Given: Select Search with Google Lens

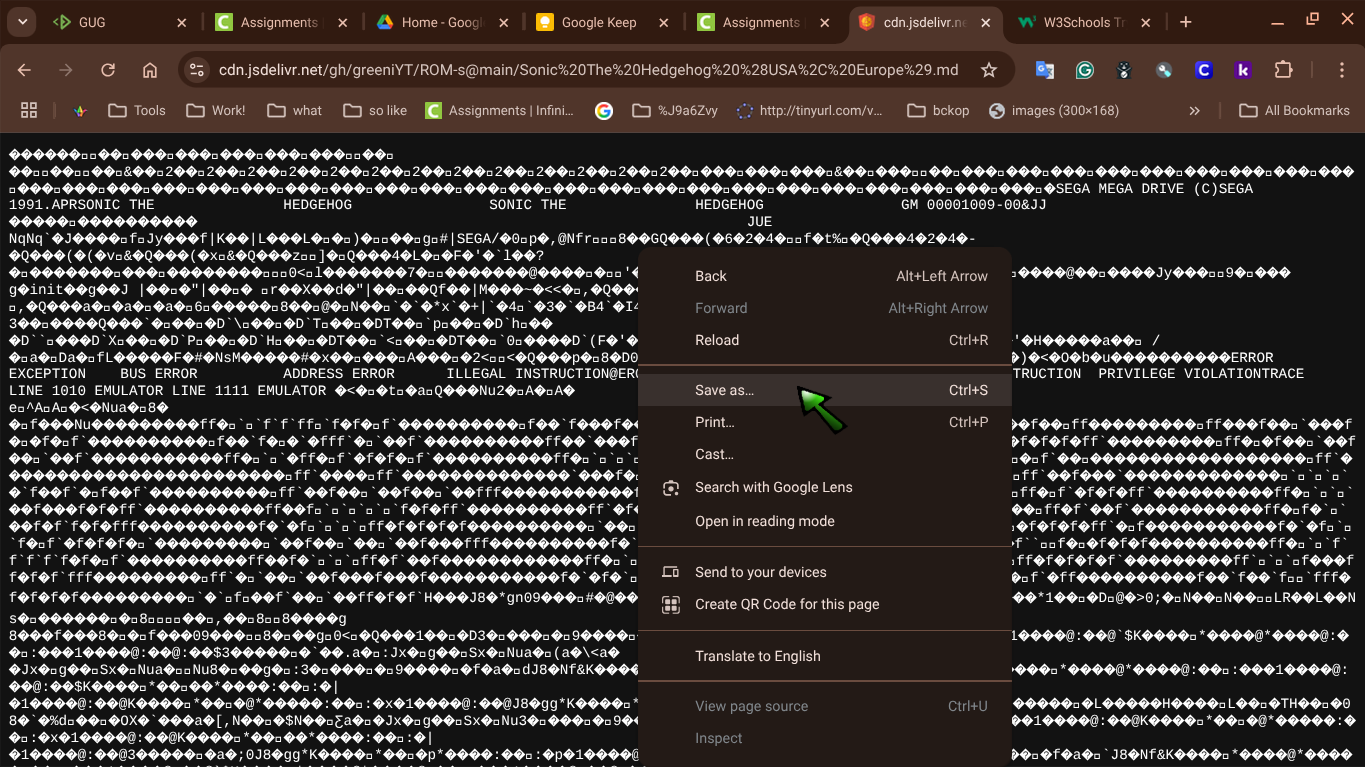Looking at the screenshot, I should tap(773, 487).
